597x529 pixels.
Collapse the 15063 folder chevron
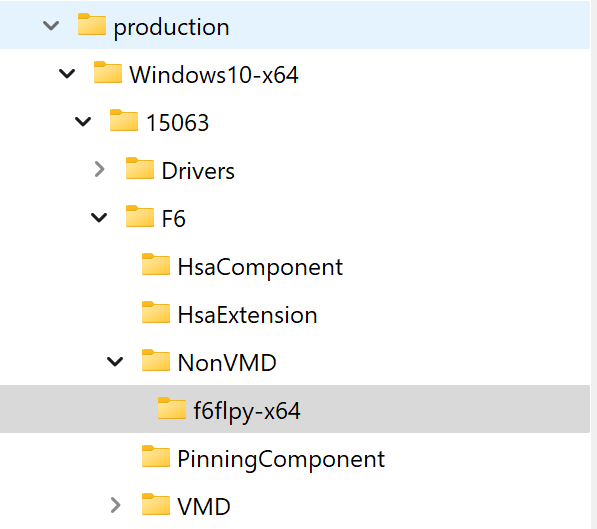(x=83, y=122)
